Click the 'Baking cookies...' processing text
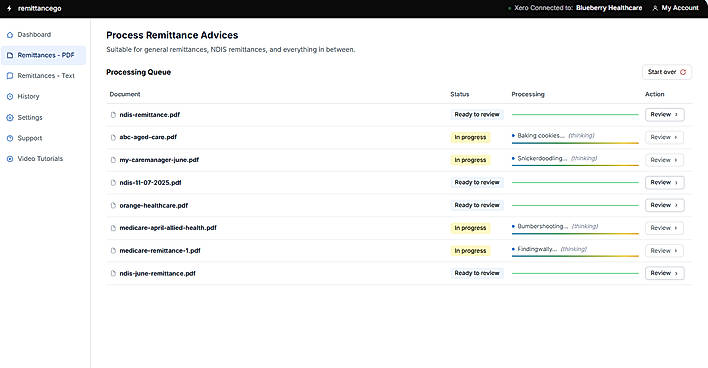 [x=541, y=135]
